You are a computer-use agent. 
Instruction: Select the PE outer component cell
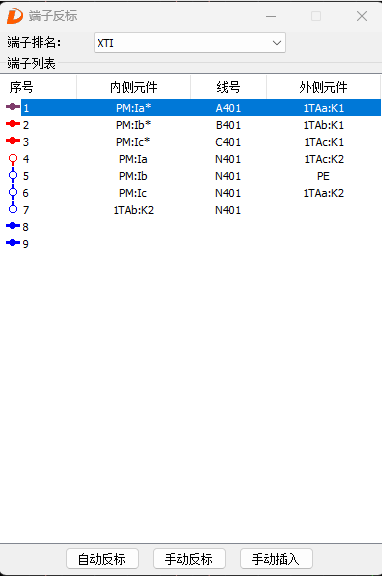pyautogui.click(x=323, y=176)
